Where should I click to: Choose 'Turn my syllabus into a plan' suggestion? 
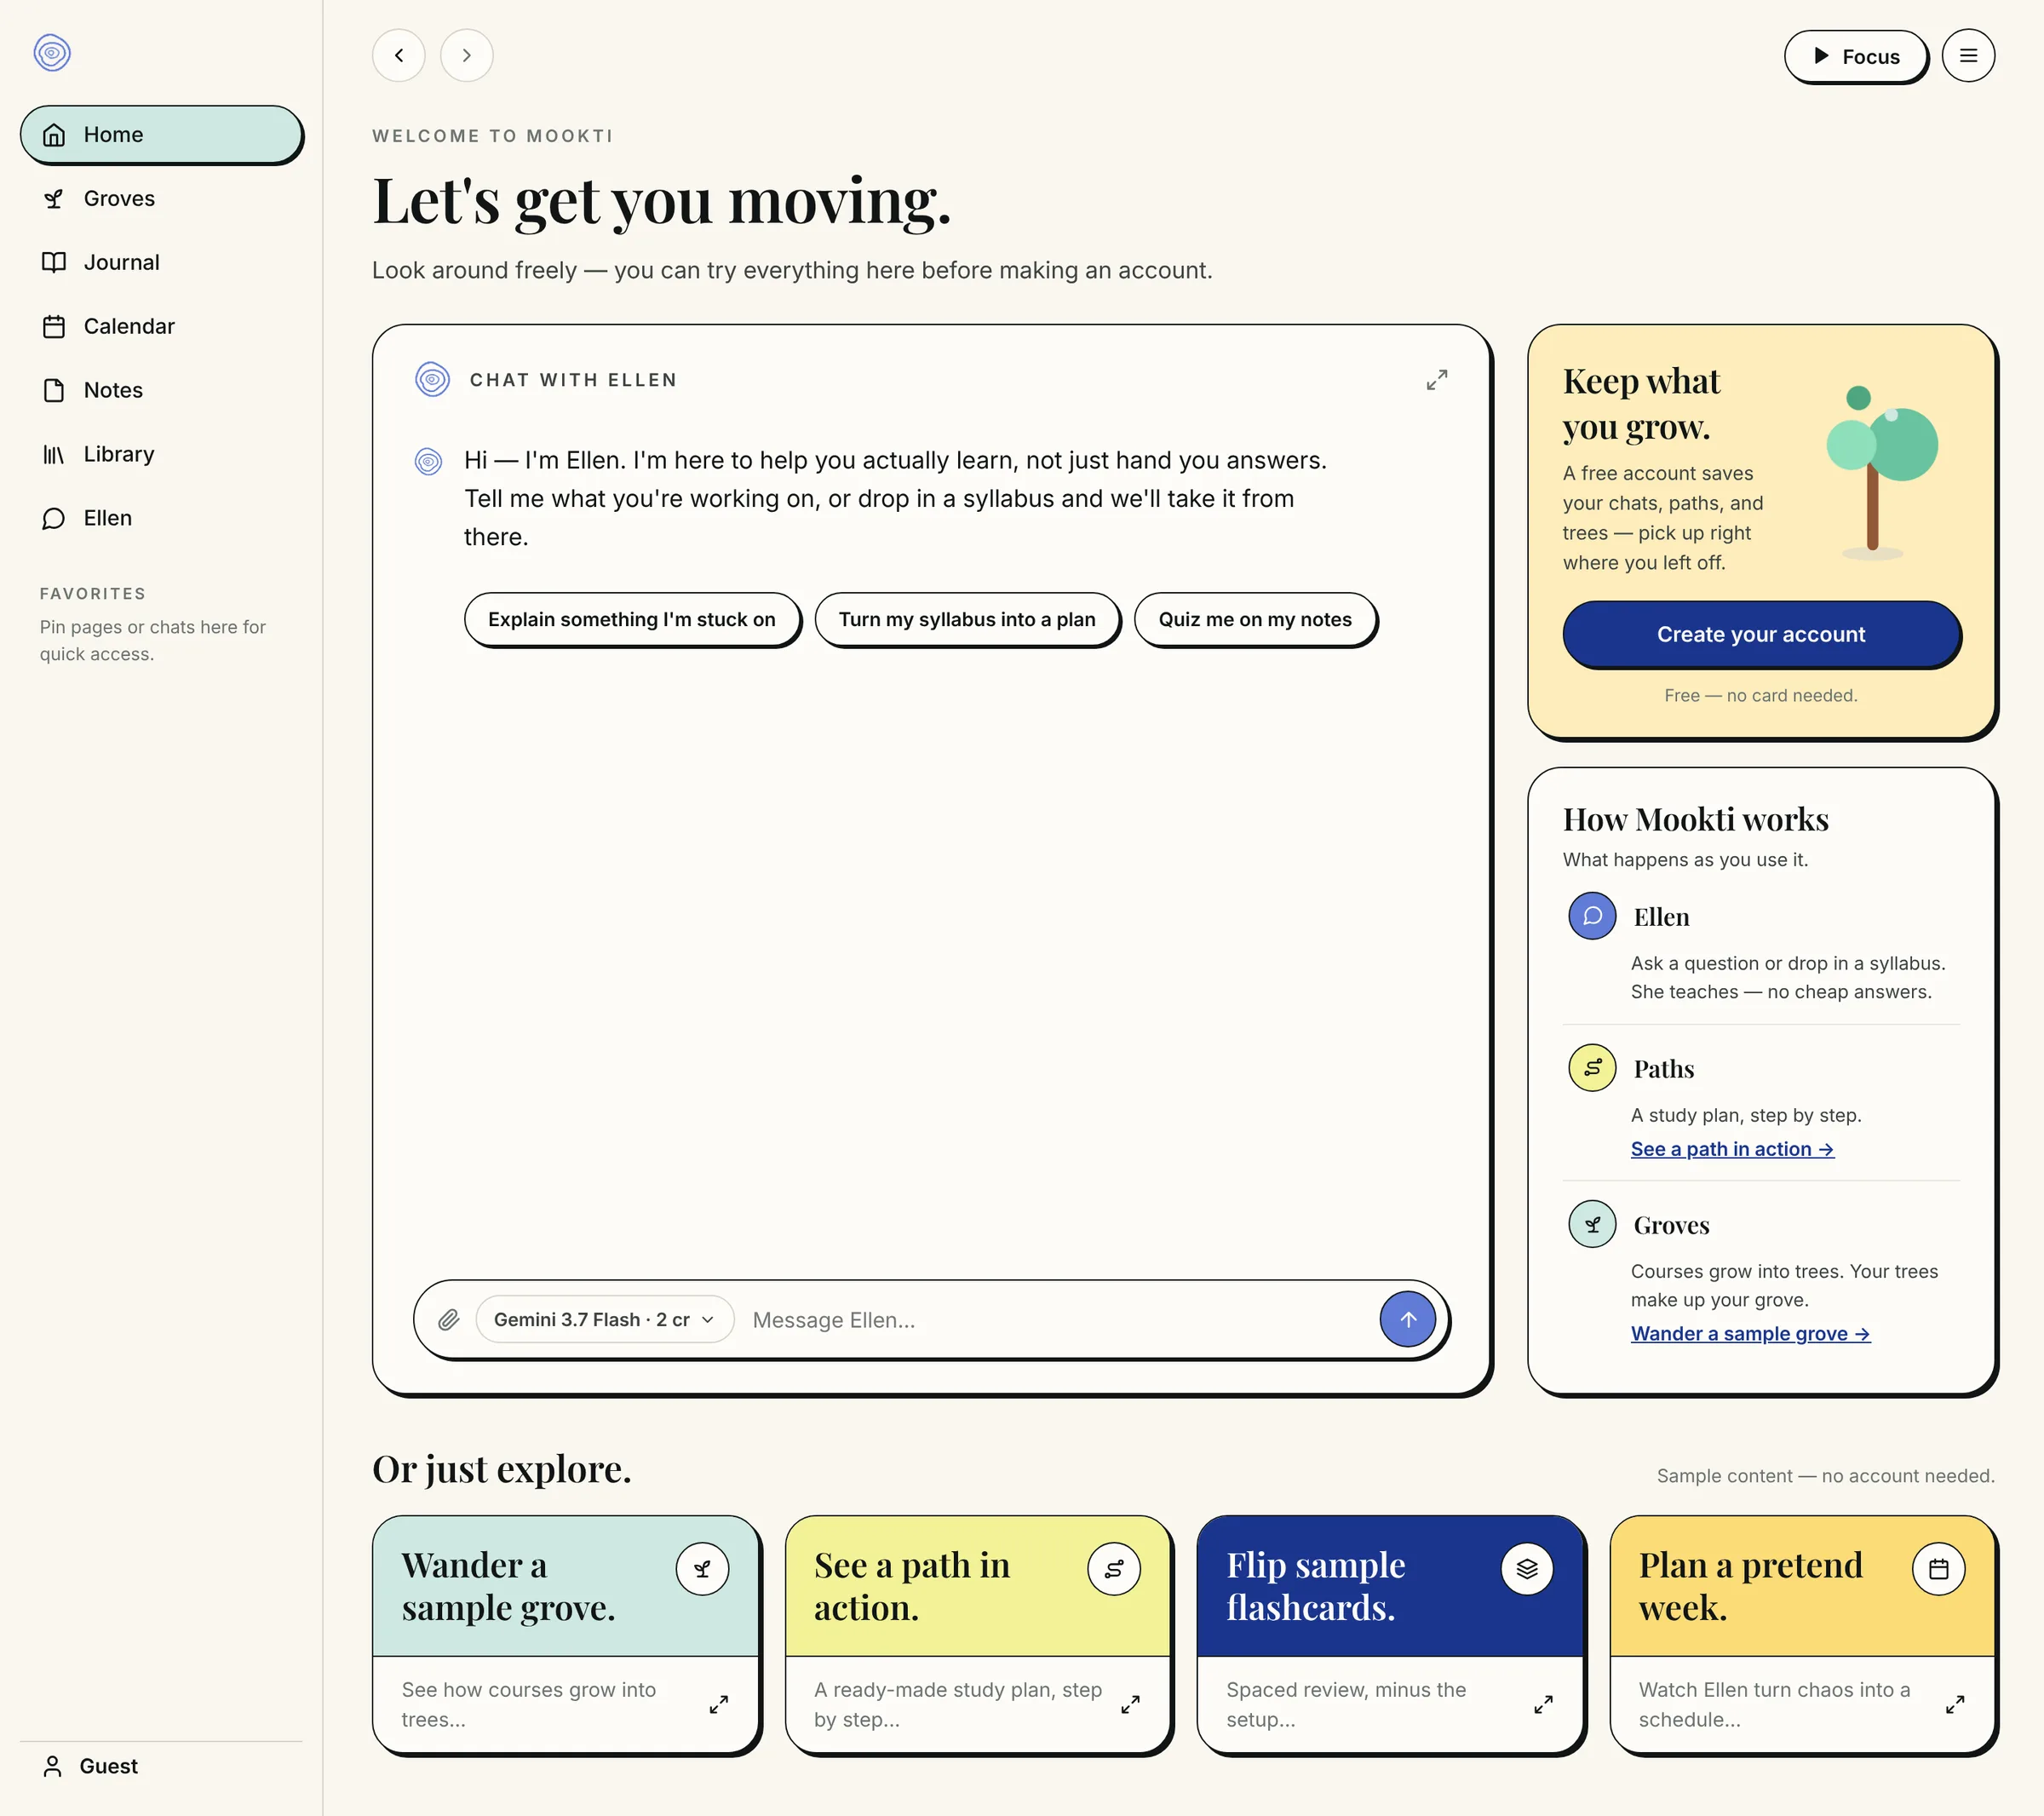pyautogui.click(x=967, y=619)
